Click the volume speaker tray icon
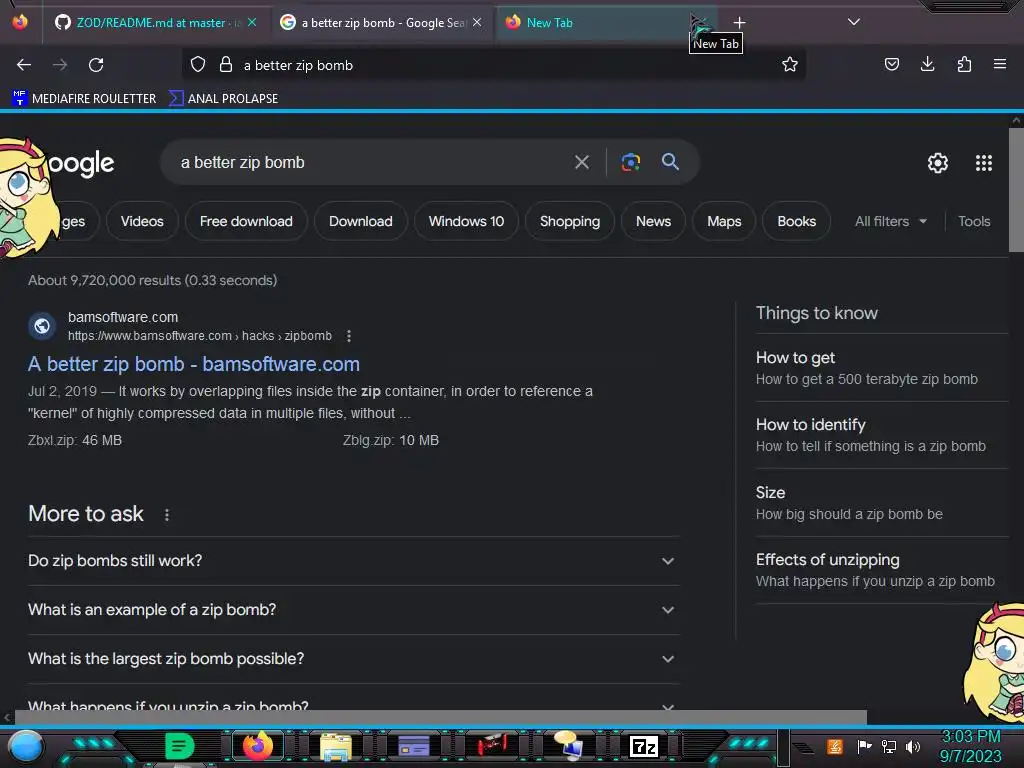The height and width of the screenshot is (768, 1024). pyautogui.click(x=913, y=746)
